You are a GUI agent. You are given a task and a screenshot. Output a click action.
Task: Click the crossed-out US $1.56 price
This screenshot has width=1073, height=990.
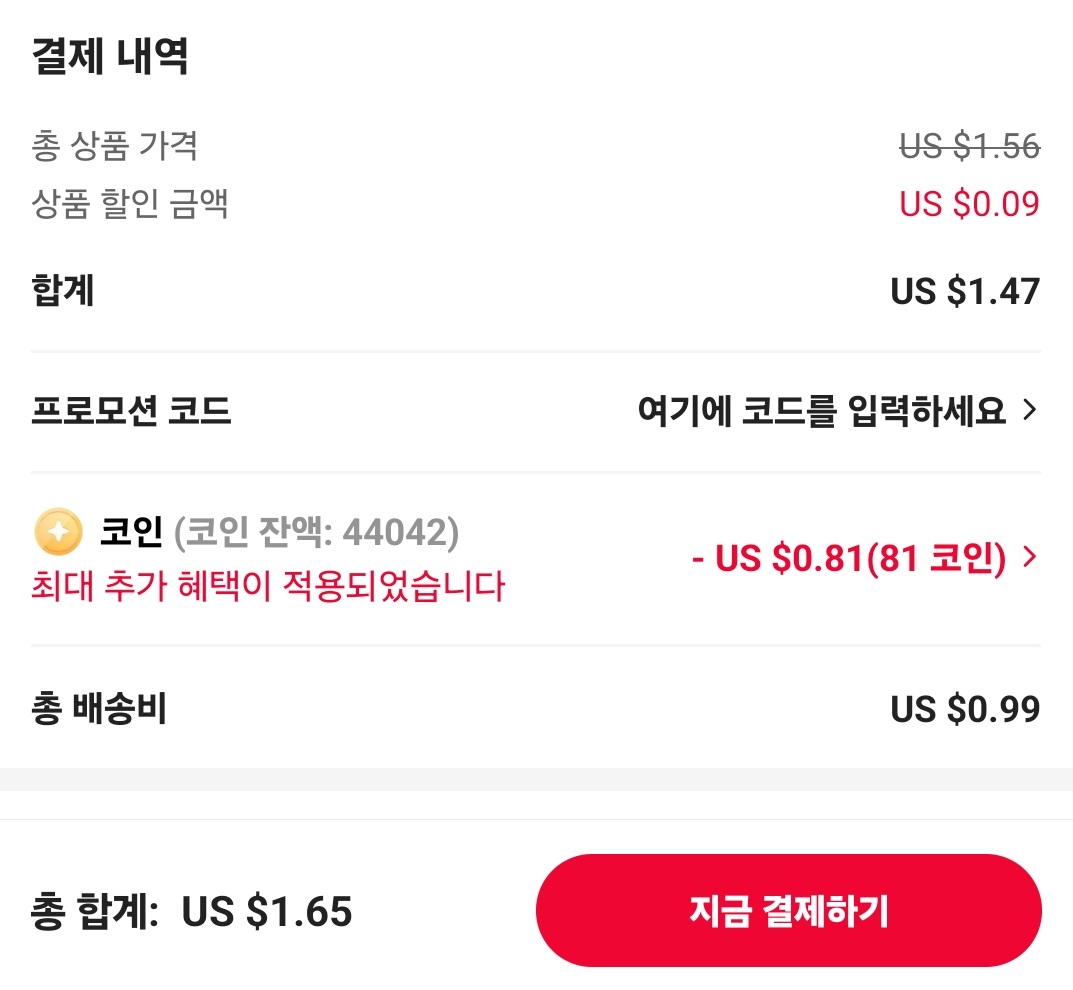[x=967, y=146]
